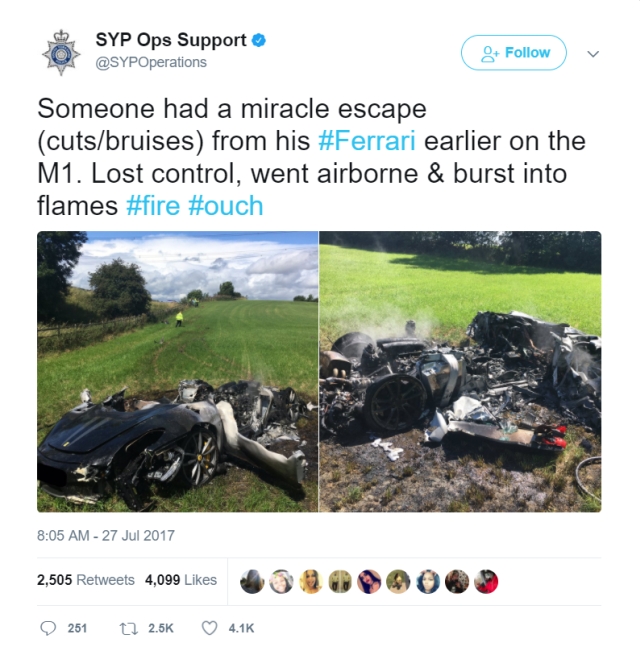
Task: Open the right photo of smoking burnt wreckage
Action: coord(460,371)
